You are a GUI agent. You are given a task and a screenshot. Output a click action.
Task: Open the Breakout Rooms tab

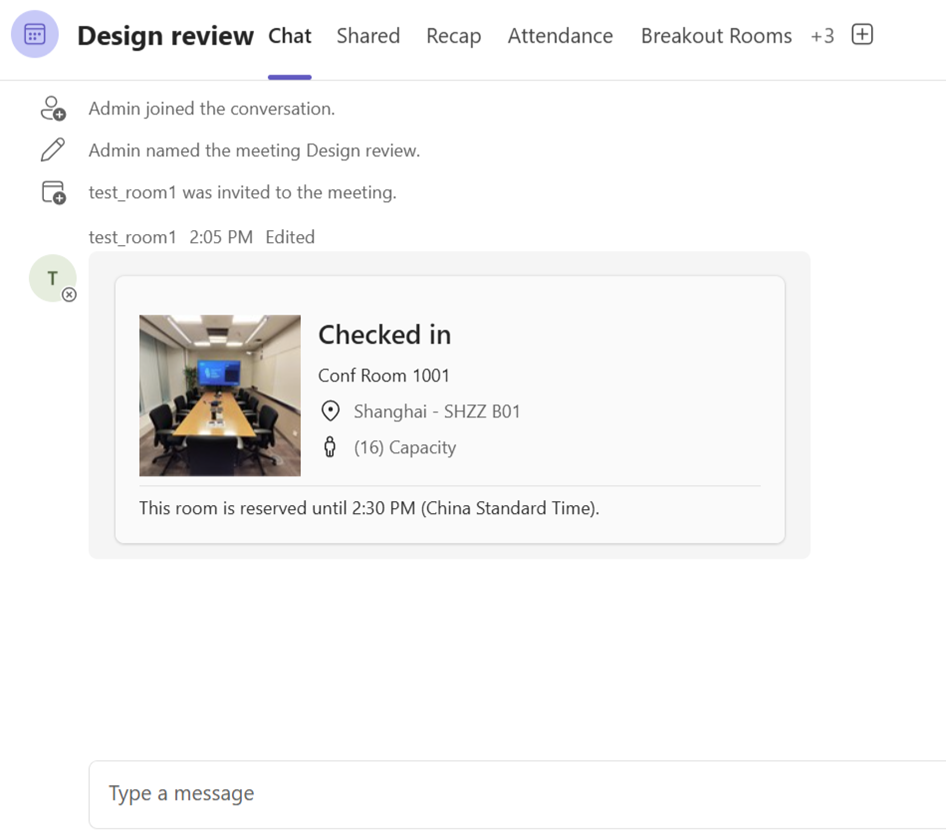716,36
